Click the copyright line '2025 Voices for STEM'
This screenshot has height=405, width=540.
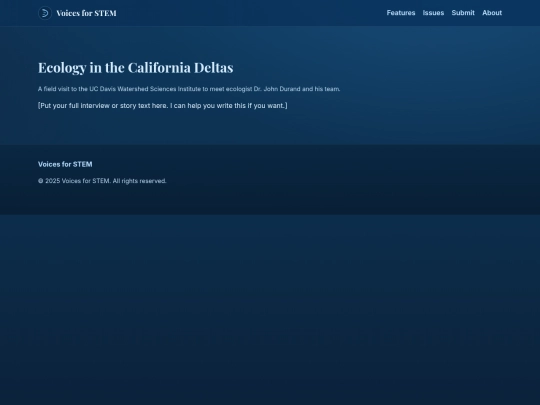pyautogui.click(x=102, y=181)
